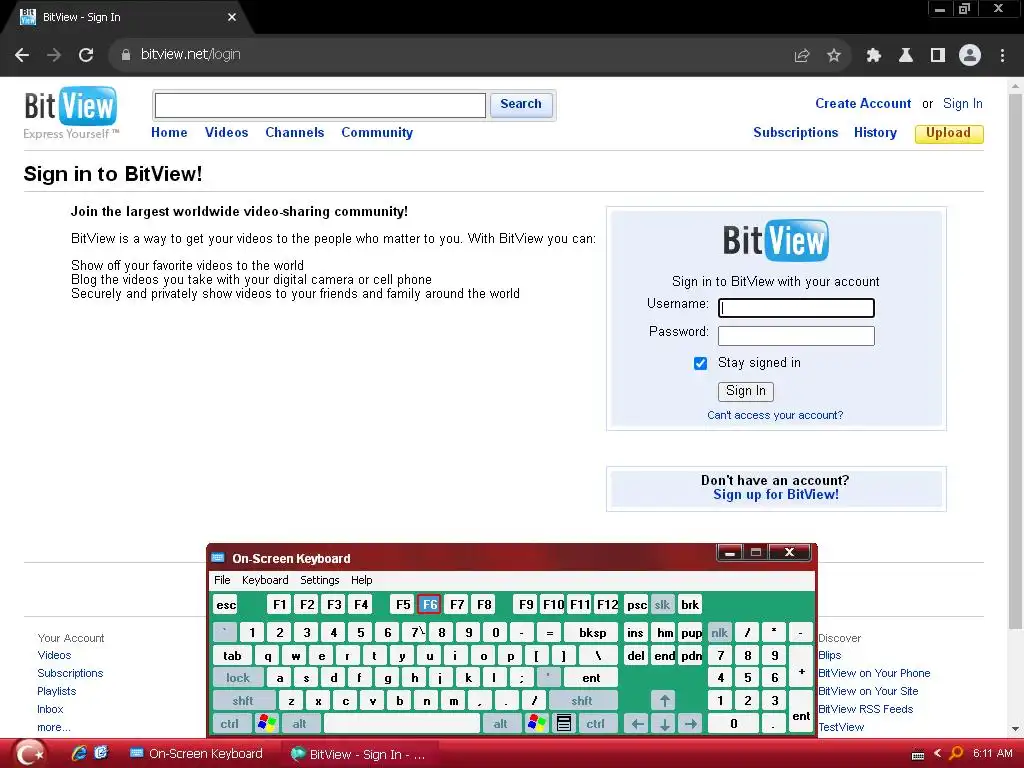The width and height of the screenshot is (1024, 768).
Task: Click the left arrow key on keyboard
Action: click(637, 724)
